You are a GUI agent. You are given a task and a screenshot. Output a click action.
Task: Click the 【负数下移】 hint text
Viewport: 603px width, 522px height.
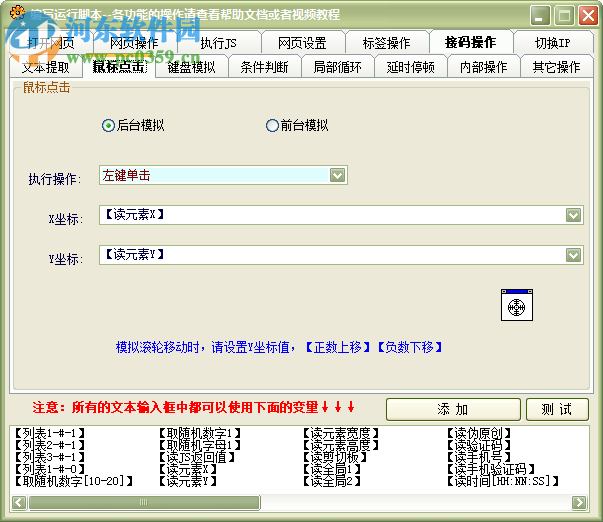(410, 347)
